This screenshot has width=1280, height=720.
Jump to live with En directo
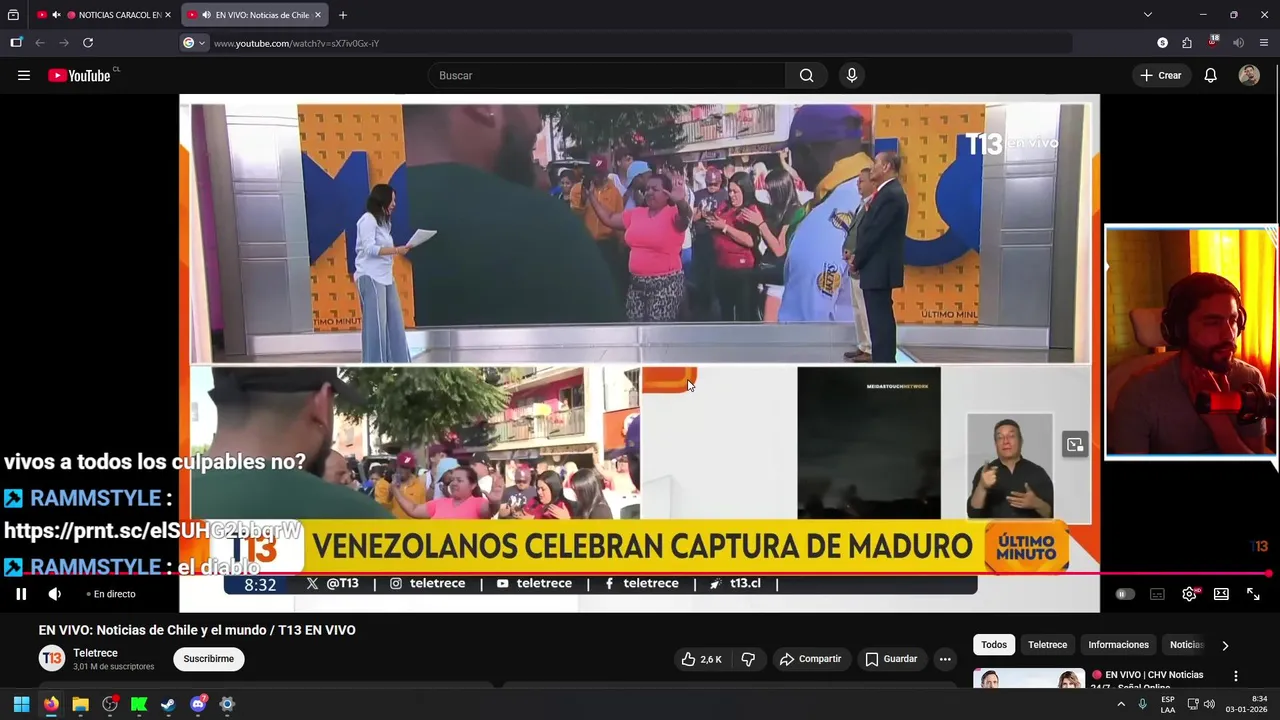point(111,594)
